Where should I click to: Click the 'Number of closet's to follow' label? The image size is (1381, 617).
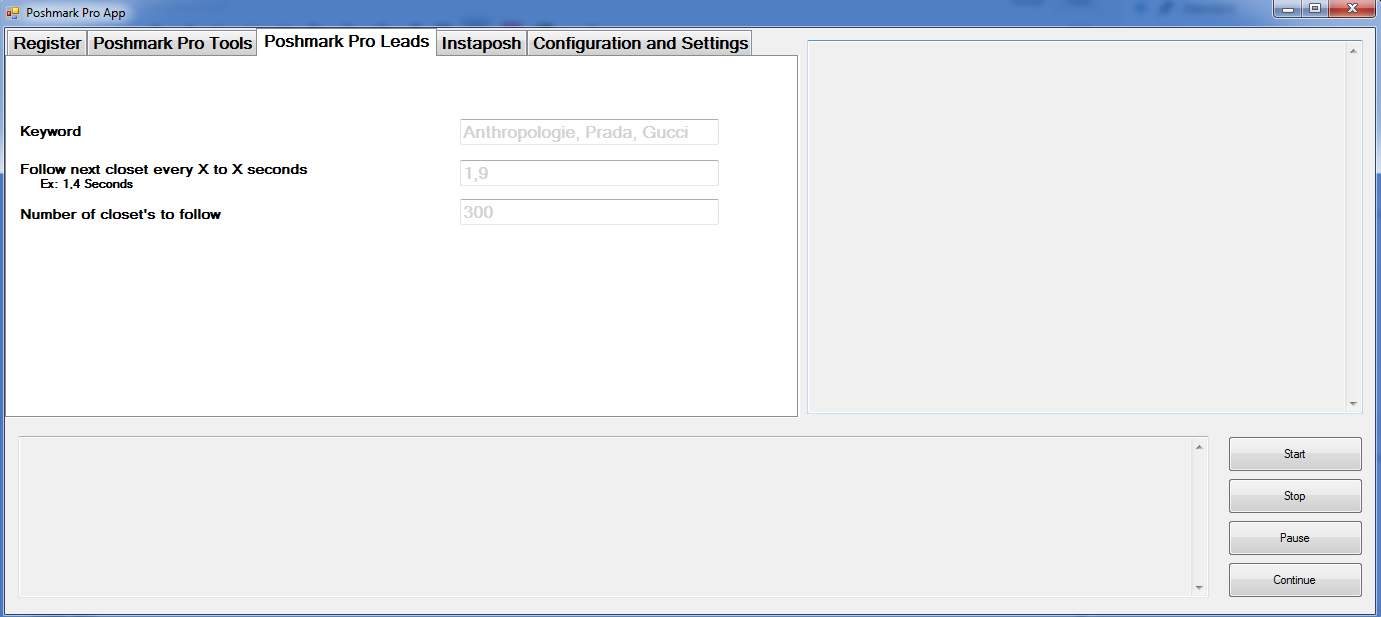coord(121,214)
